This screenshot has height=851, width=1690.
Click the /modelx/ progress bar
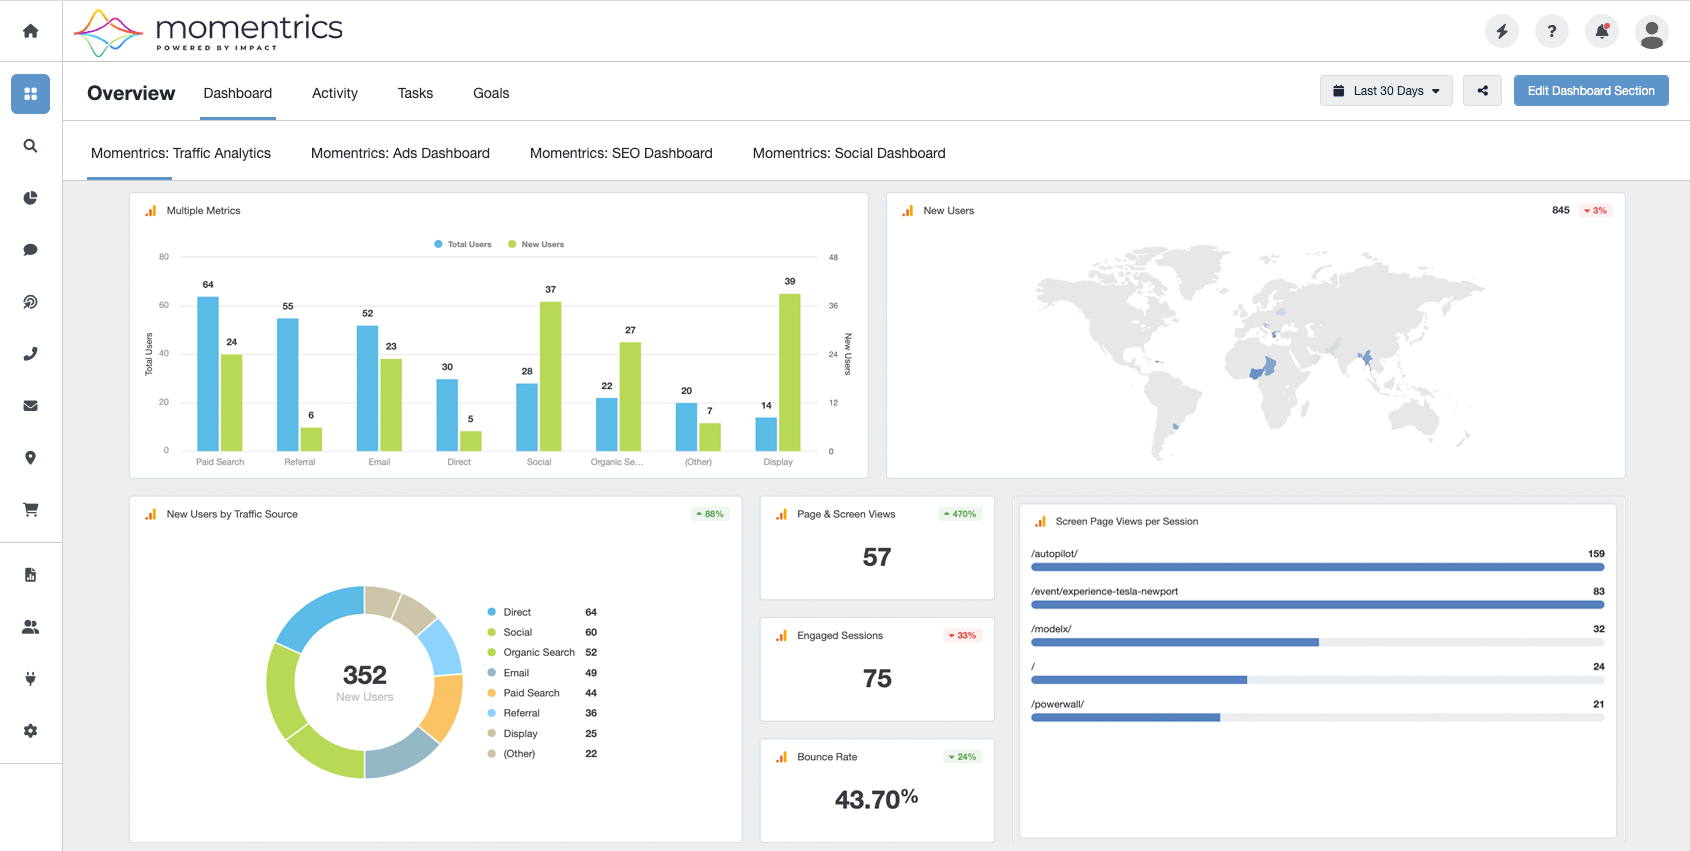click(1318, 642)
